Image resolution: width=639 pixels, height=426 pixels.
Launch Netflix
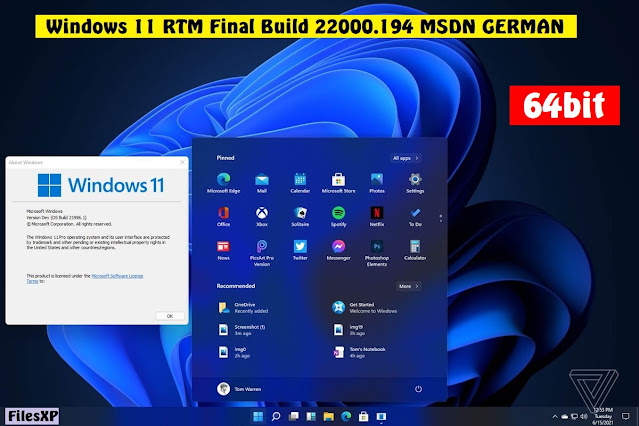(x=377, y=216)
